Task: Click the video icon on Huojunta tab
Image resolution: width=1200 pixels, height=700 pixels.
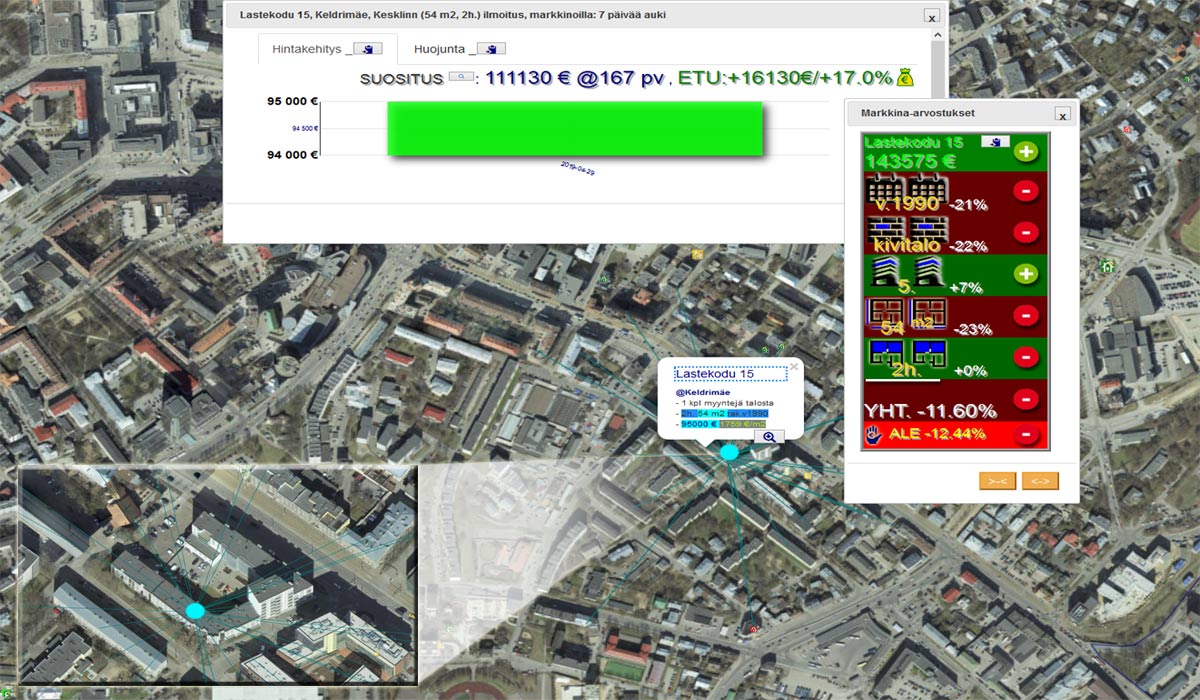Action: (491, 48)
